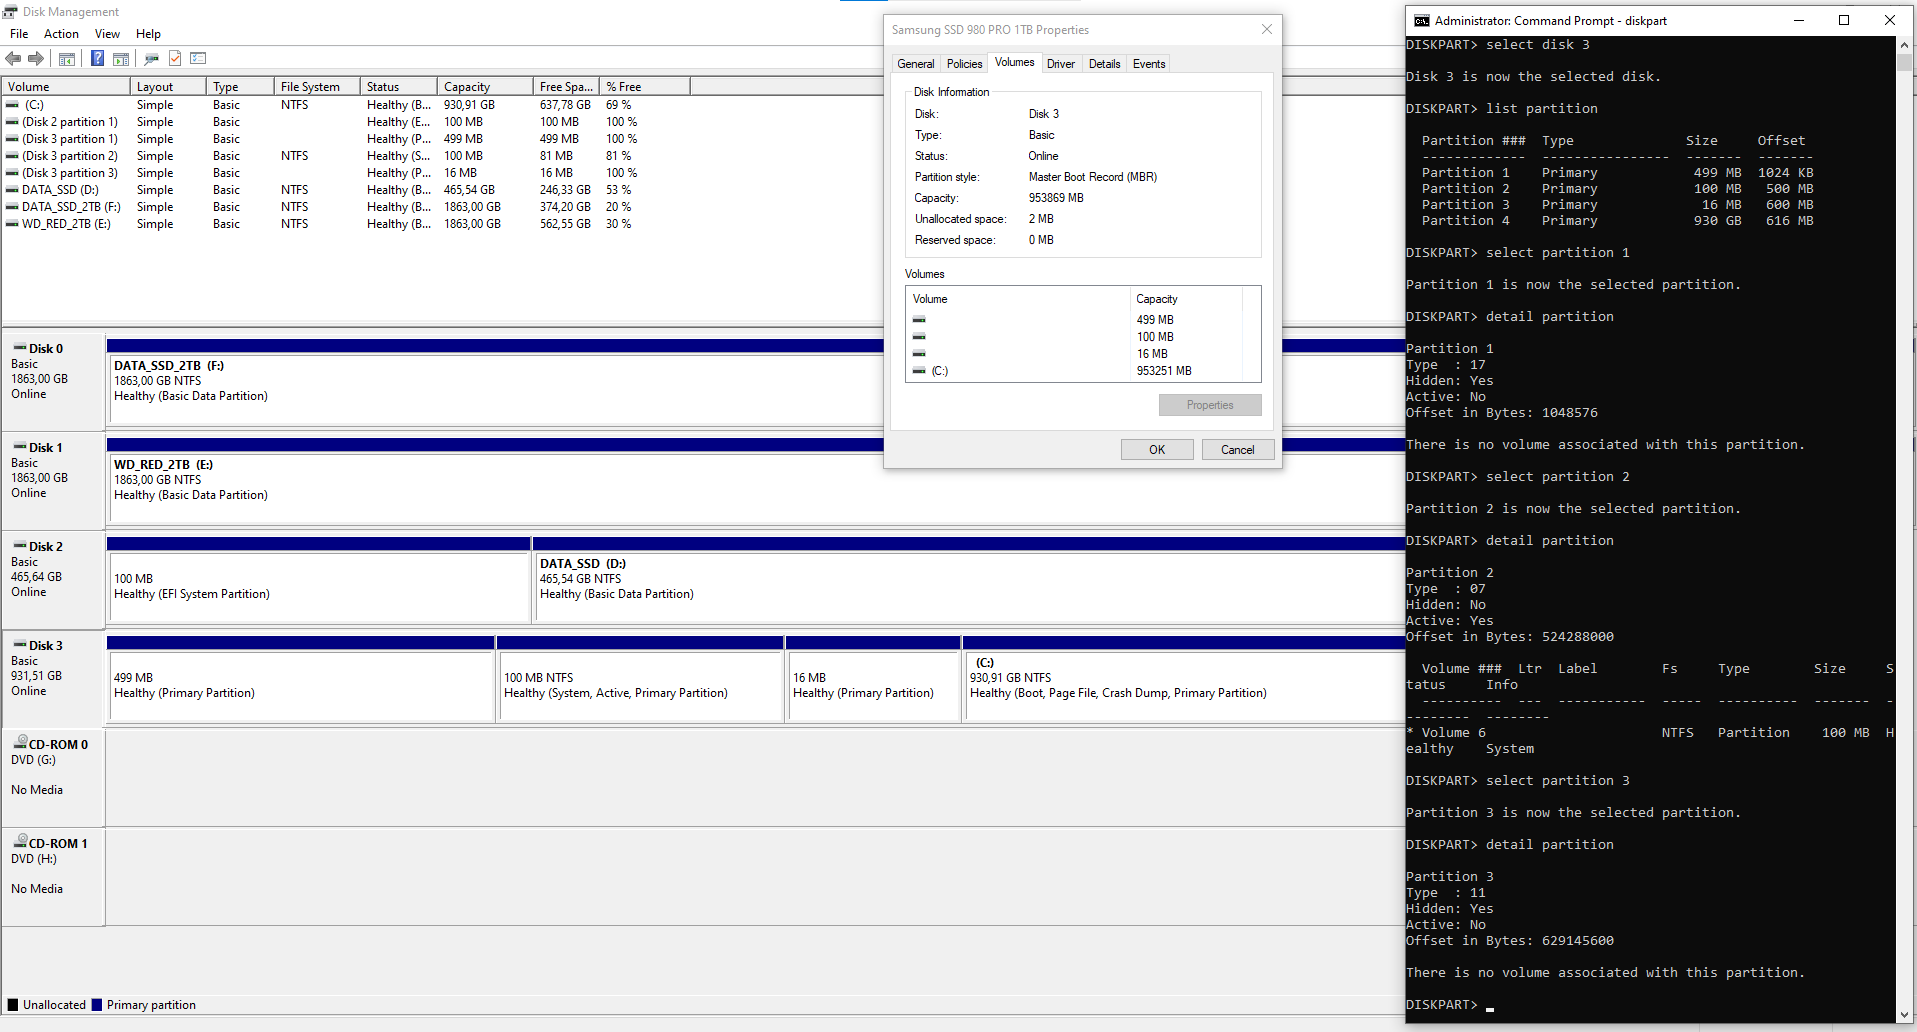Click the Rescan Disks toolbar icon
This screenshot has height=1032, width=1917.
click(x=152, y=59)
